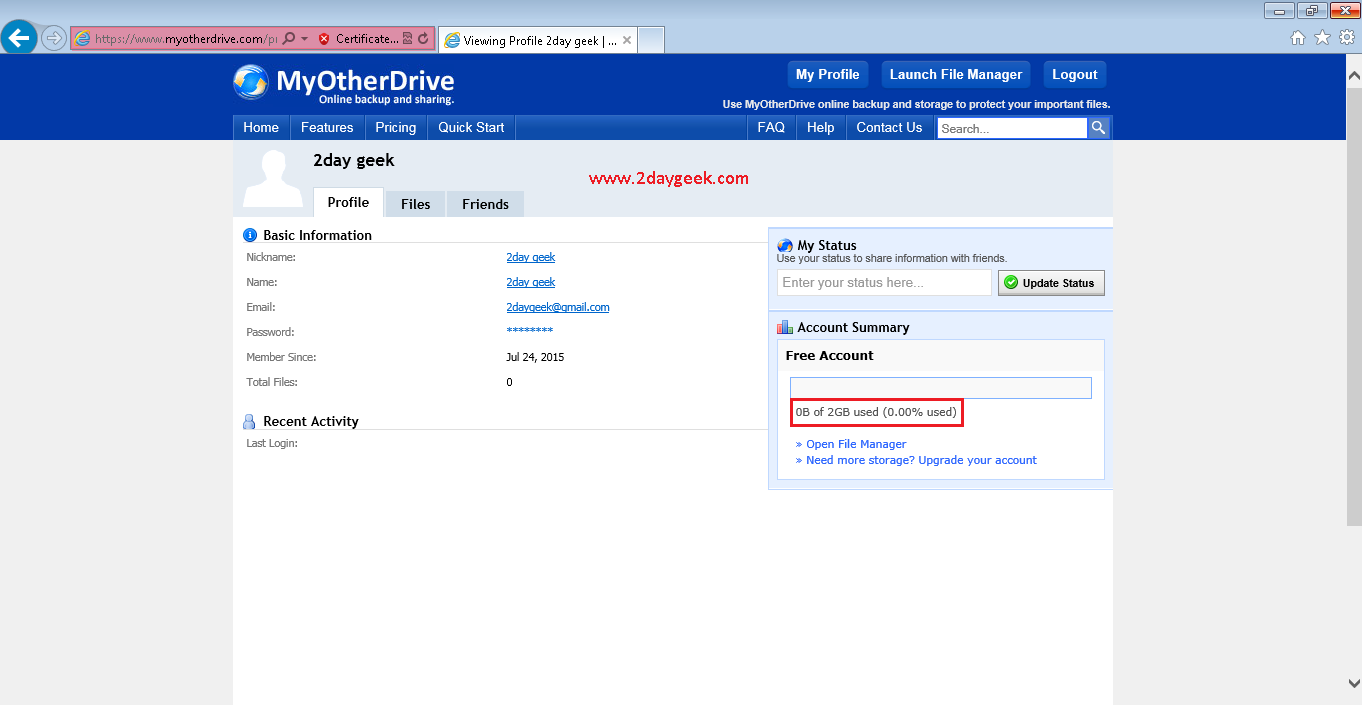Viewport: 1362px width, 705px height.
Task: Click the My Profile button
Action: click(x=827, y=74)
